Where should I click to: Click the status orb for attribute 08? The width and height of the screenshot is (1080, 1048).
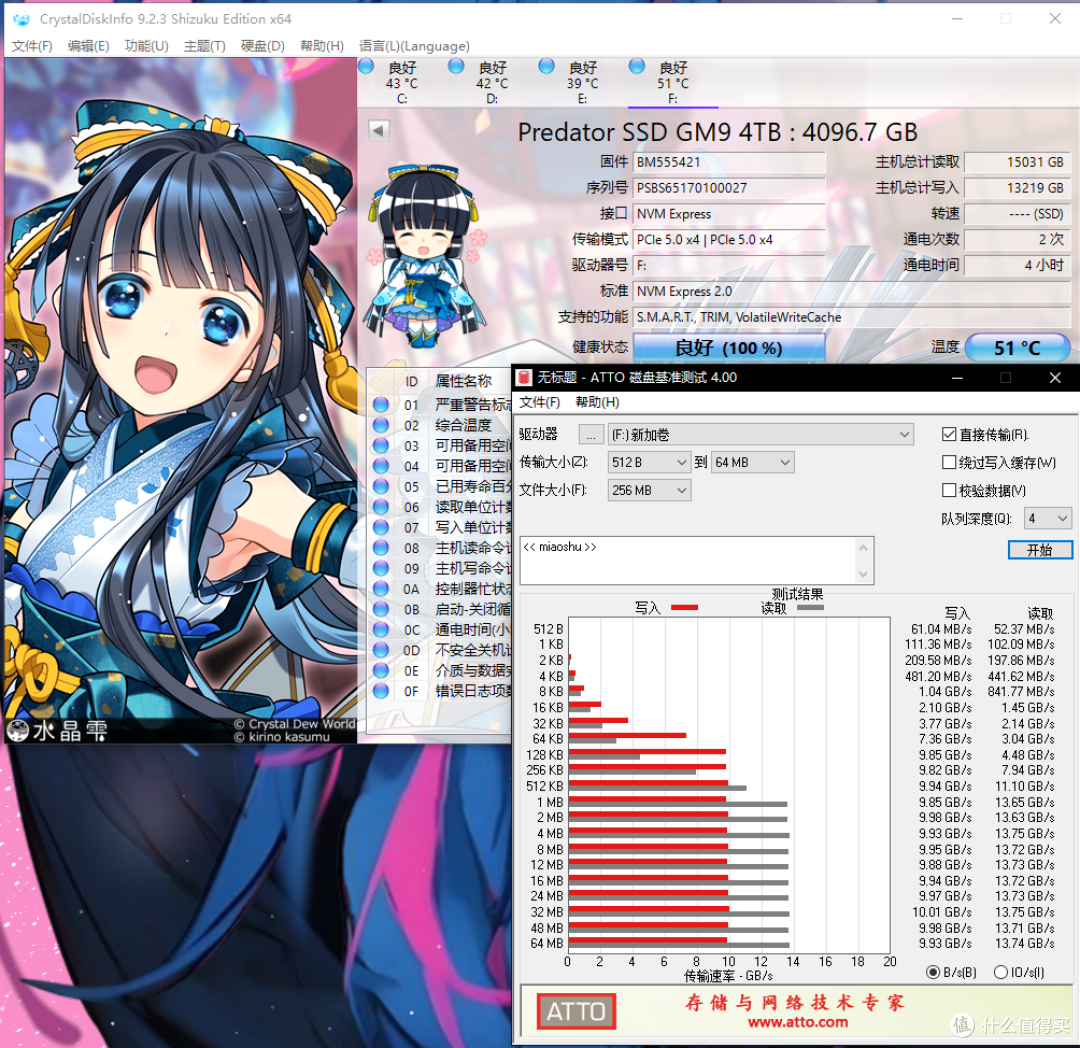click(381, 547)
